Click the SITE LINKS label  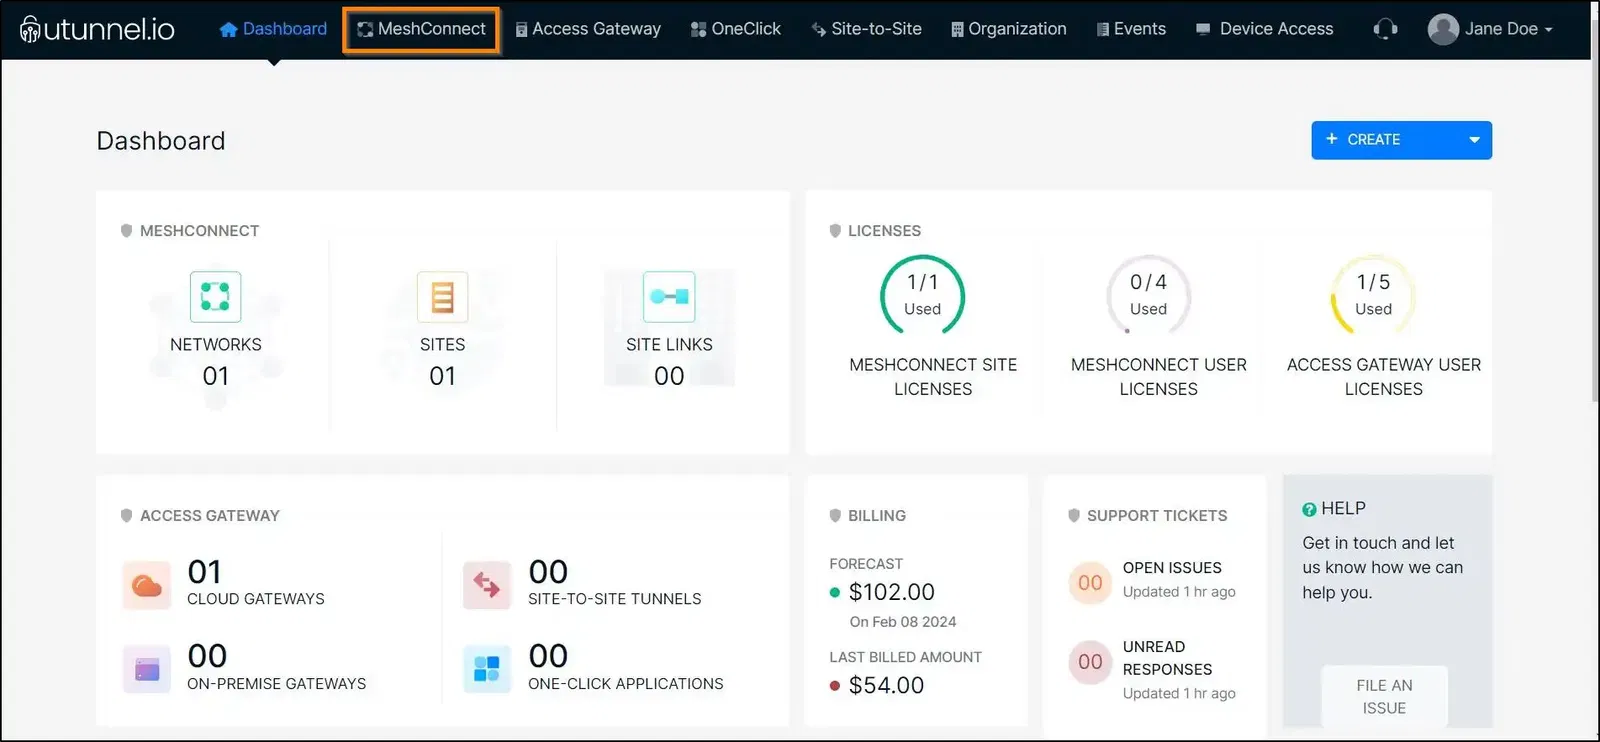669,345
